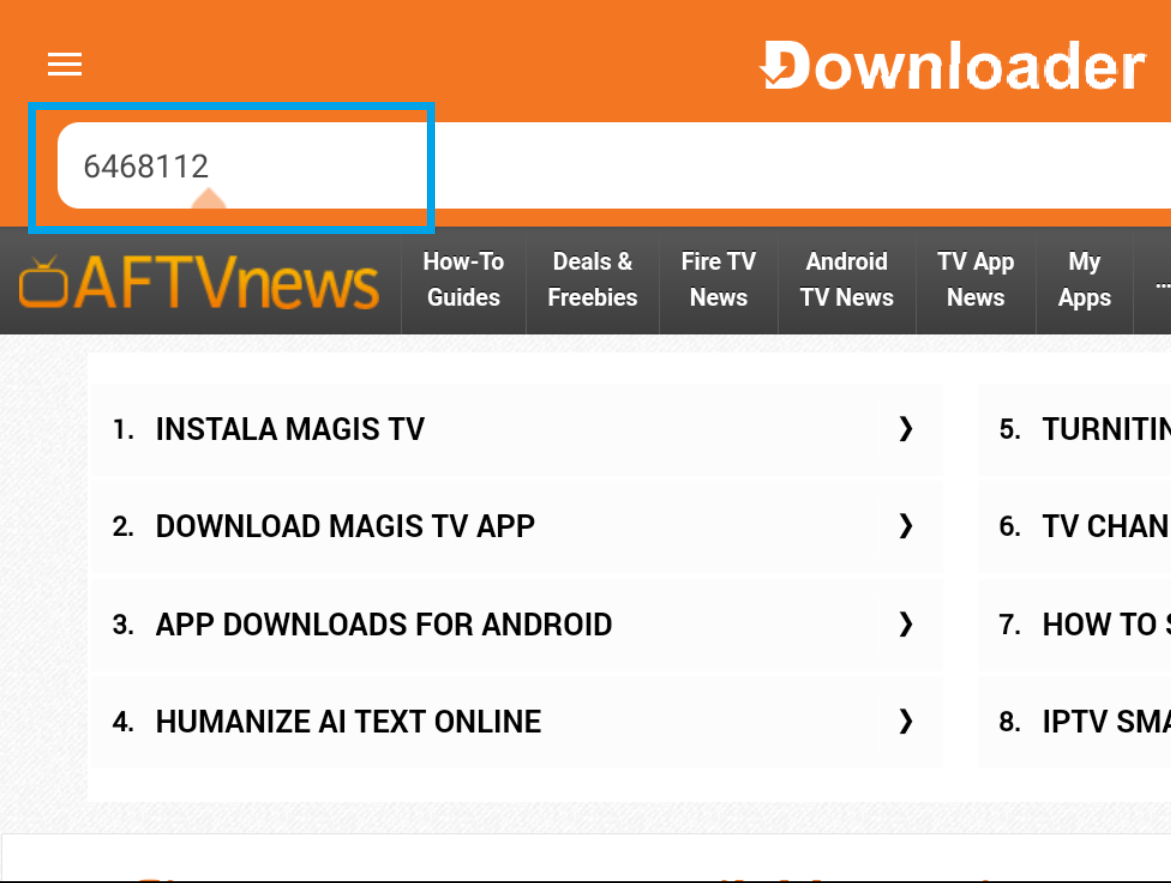Expand the APP DOWNLOADS FOR ANDROID arrow
1171x883 pixels.
point(905,624)
